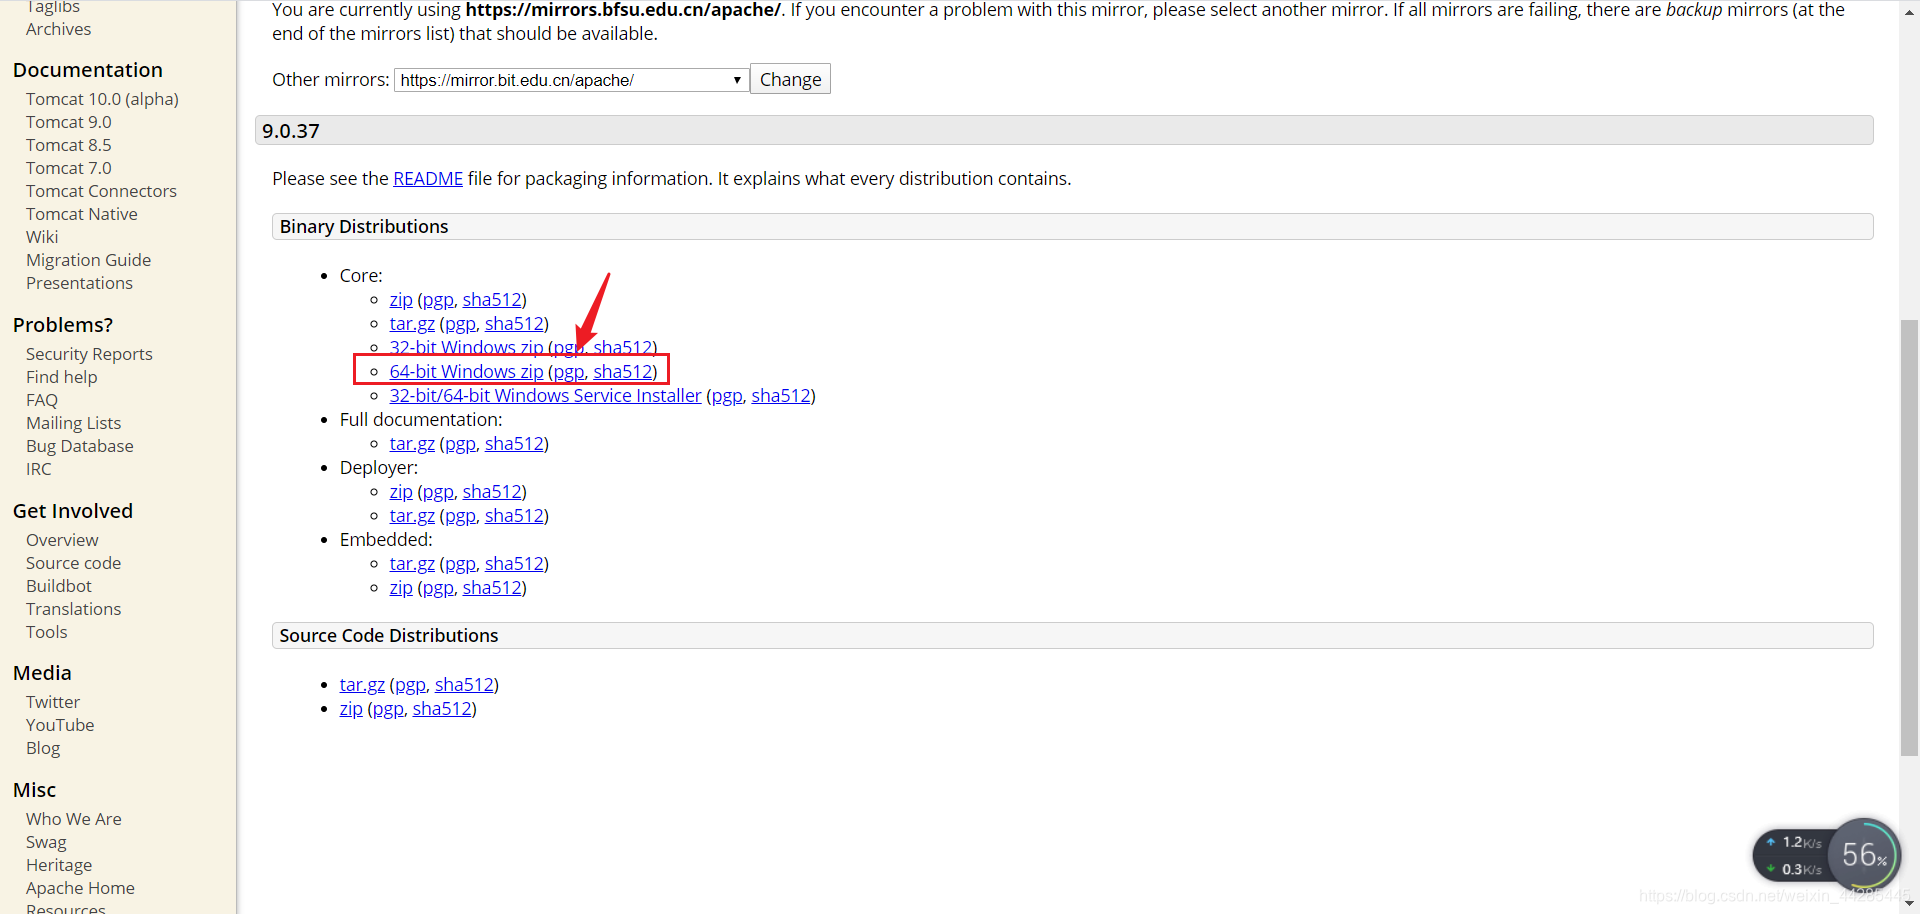Download 32-bit/64-bit Windows Service Installer
Viewport: 1920px width, 914px height.
(545, 395)
